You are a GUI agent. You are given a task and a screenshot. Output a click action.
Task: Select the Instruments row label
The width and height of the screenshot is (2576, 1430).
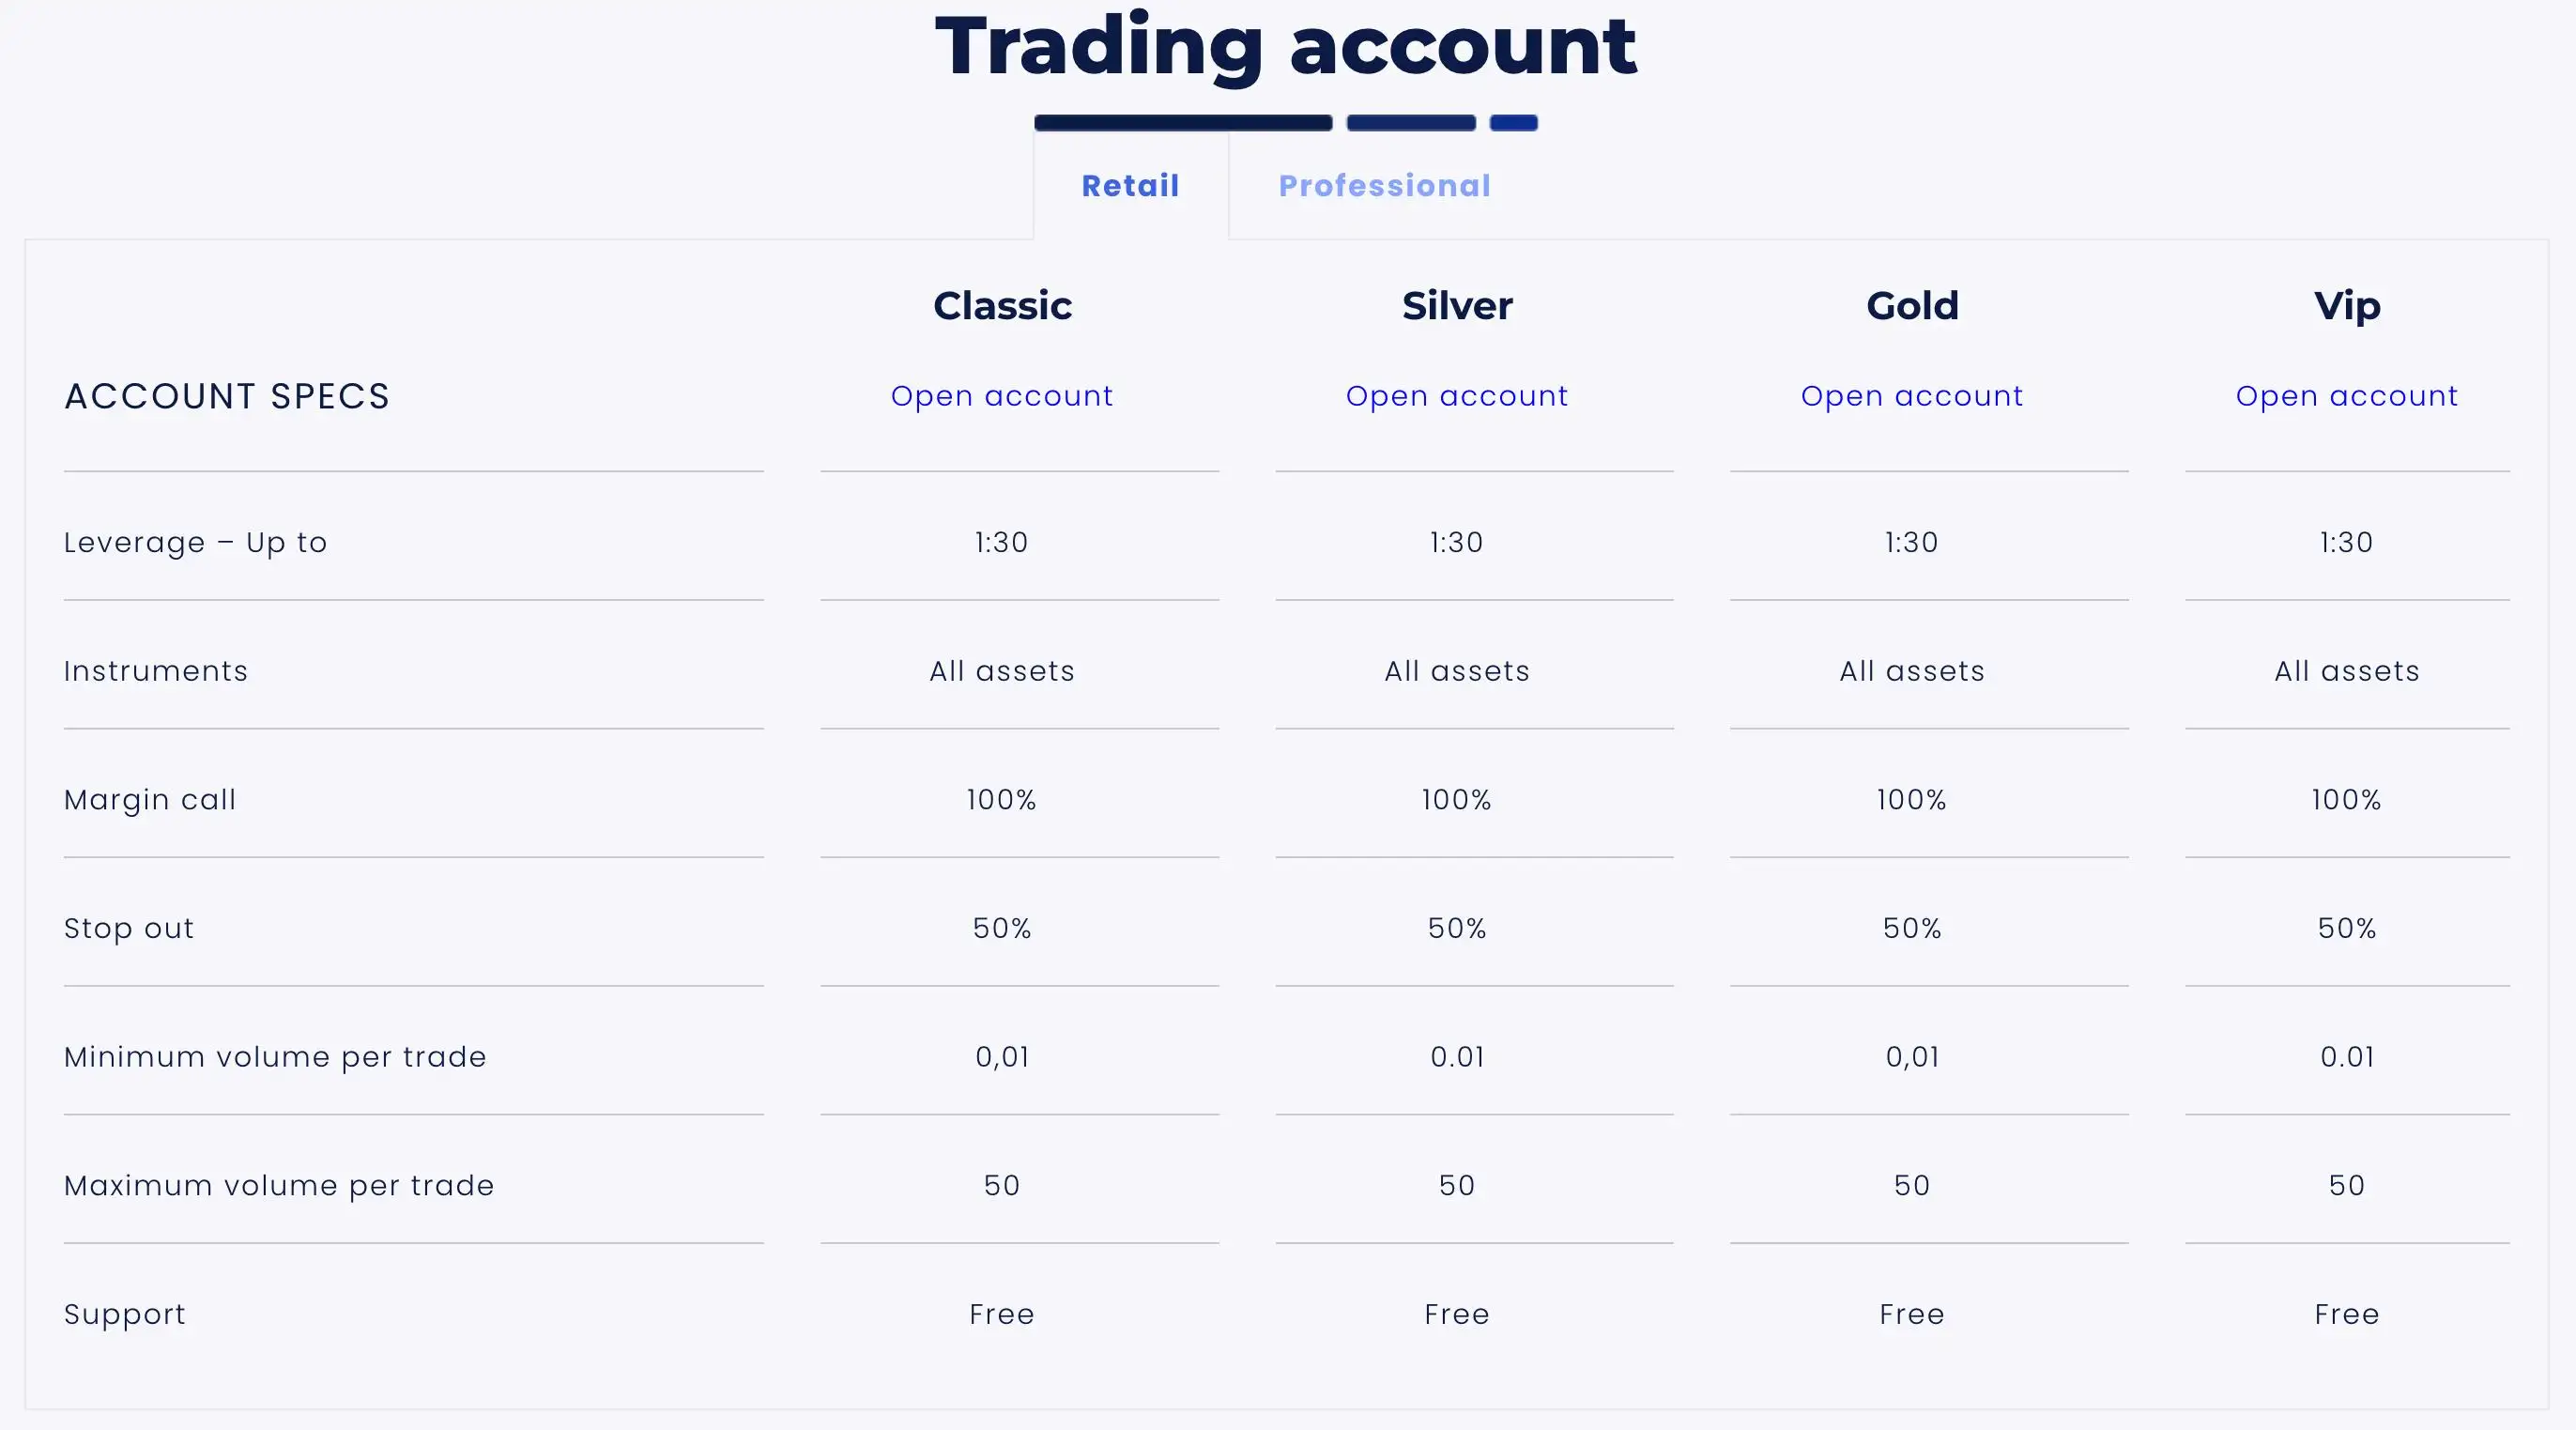155,671
